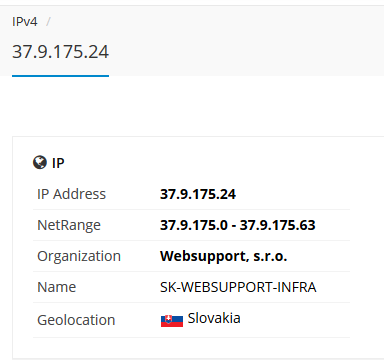
Task: Click the Slovakia geolocation text
Action: click(214, 318)
